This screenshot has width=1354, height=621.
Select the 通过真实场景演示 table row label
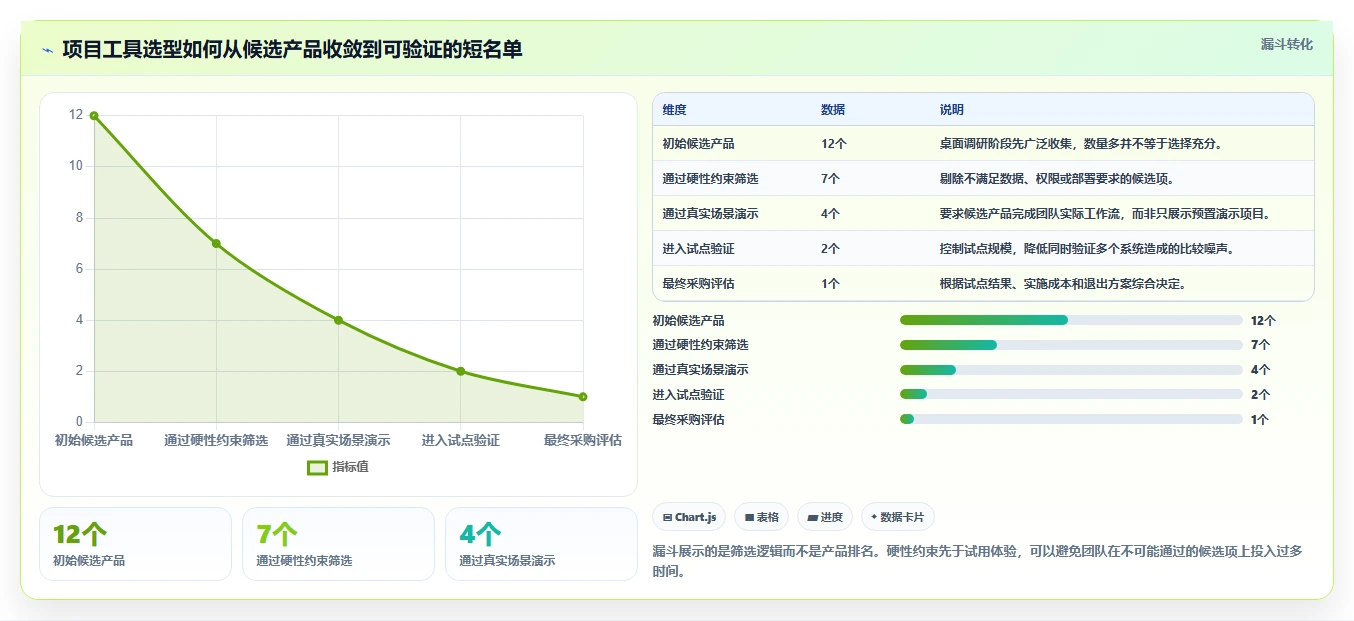click(710, 214)
